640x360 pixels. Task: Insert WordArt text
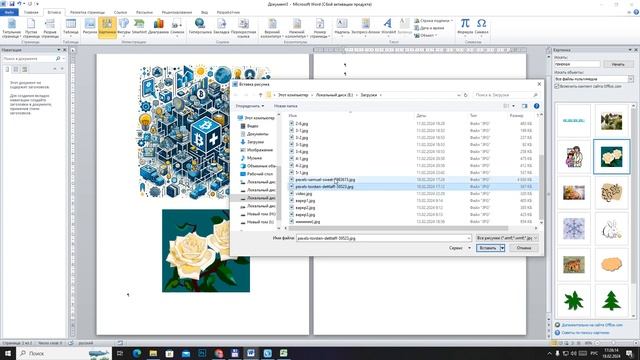point(388,27)
